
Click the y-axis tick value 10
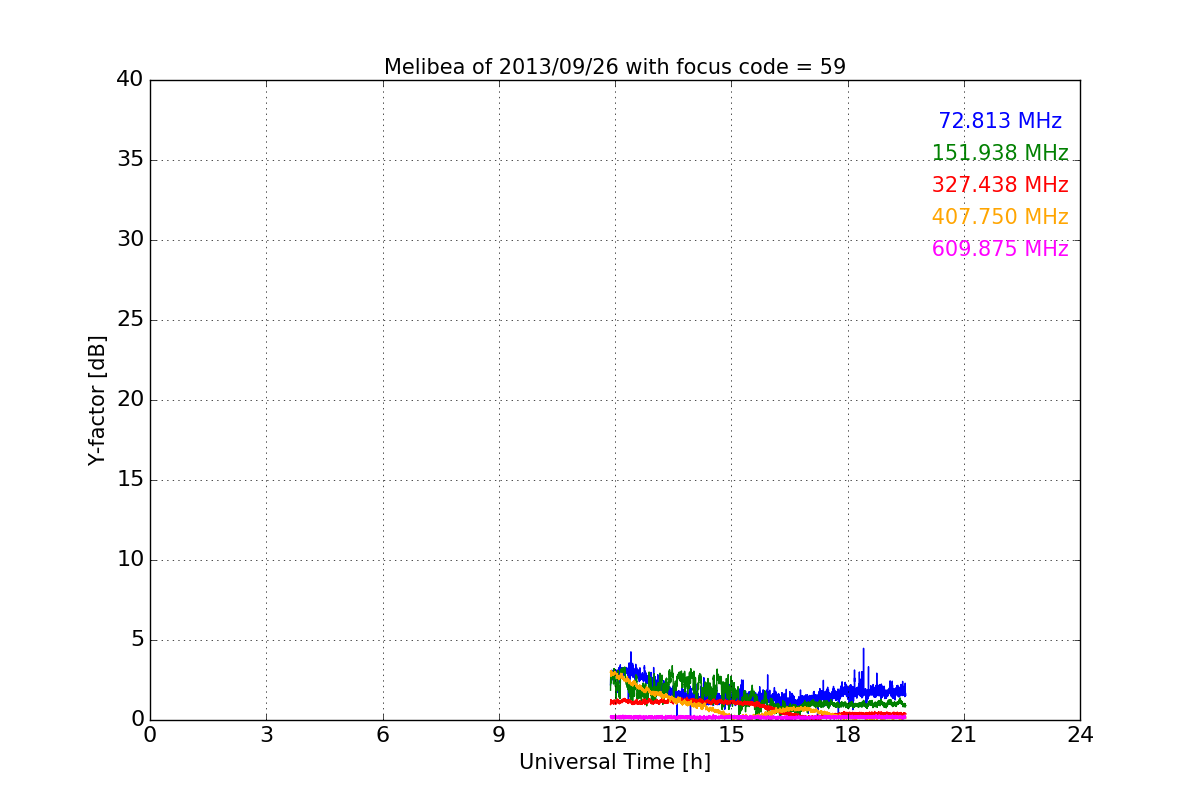click(130, 560)
